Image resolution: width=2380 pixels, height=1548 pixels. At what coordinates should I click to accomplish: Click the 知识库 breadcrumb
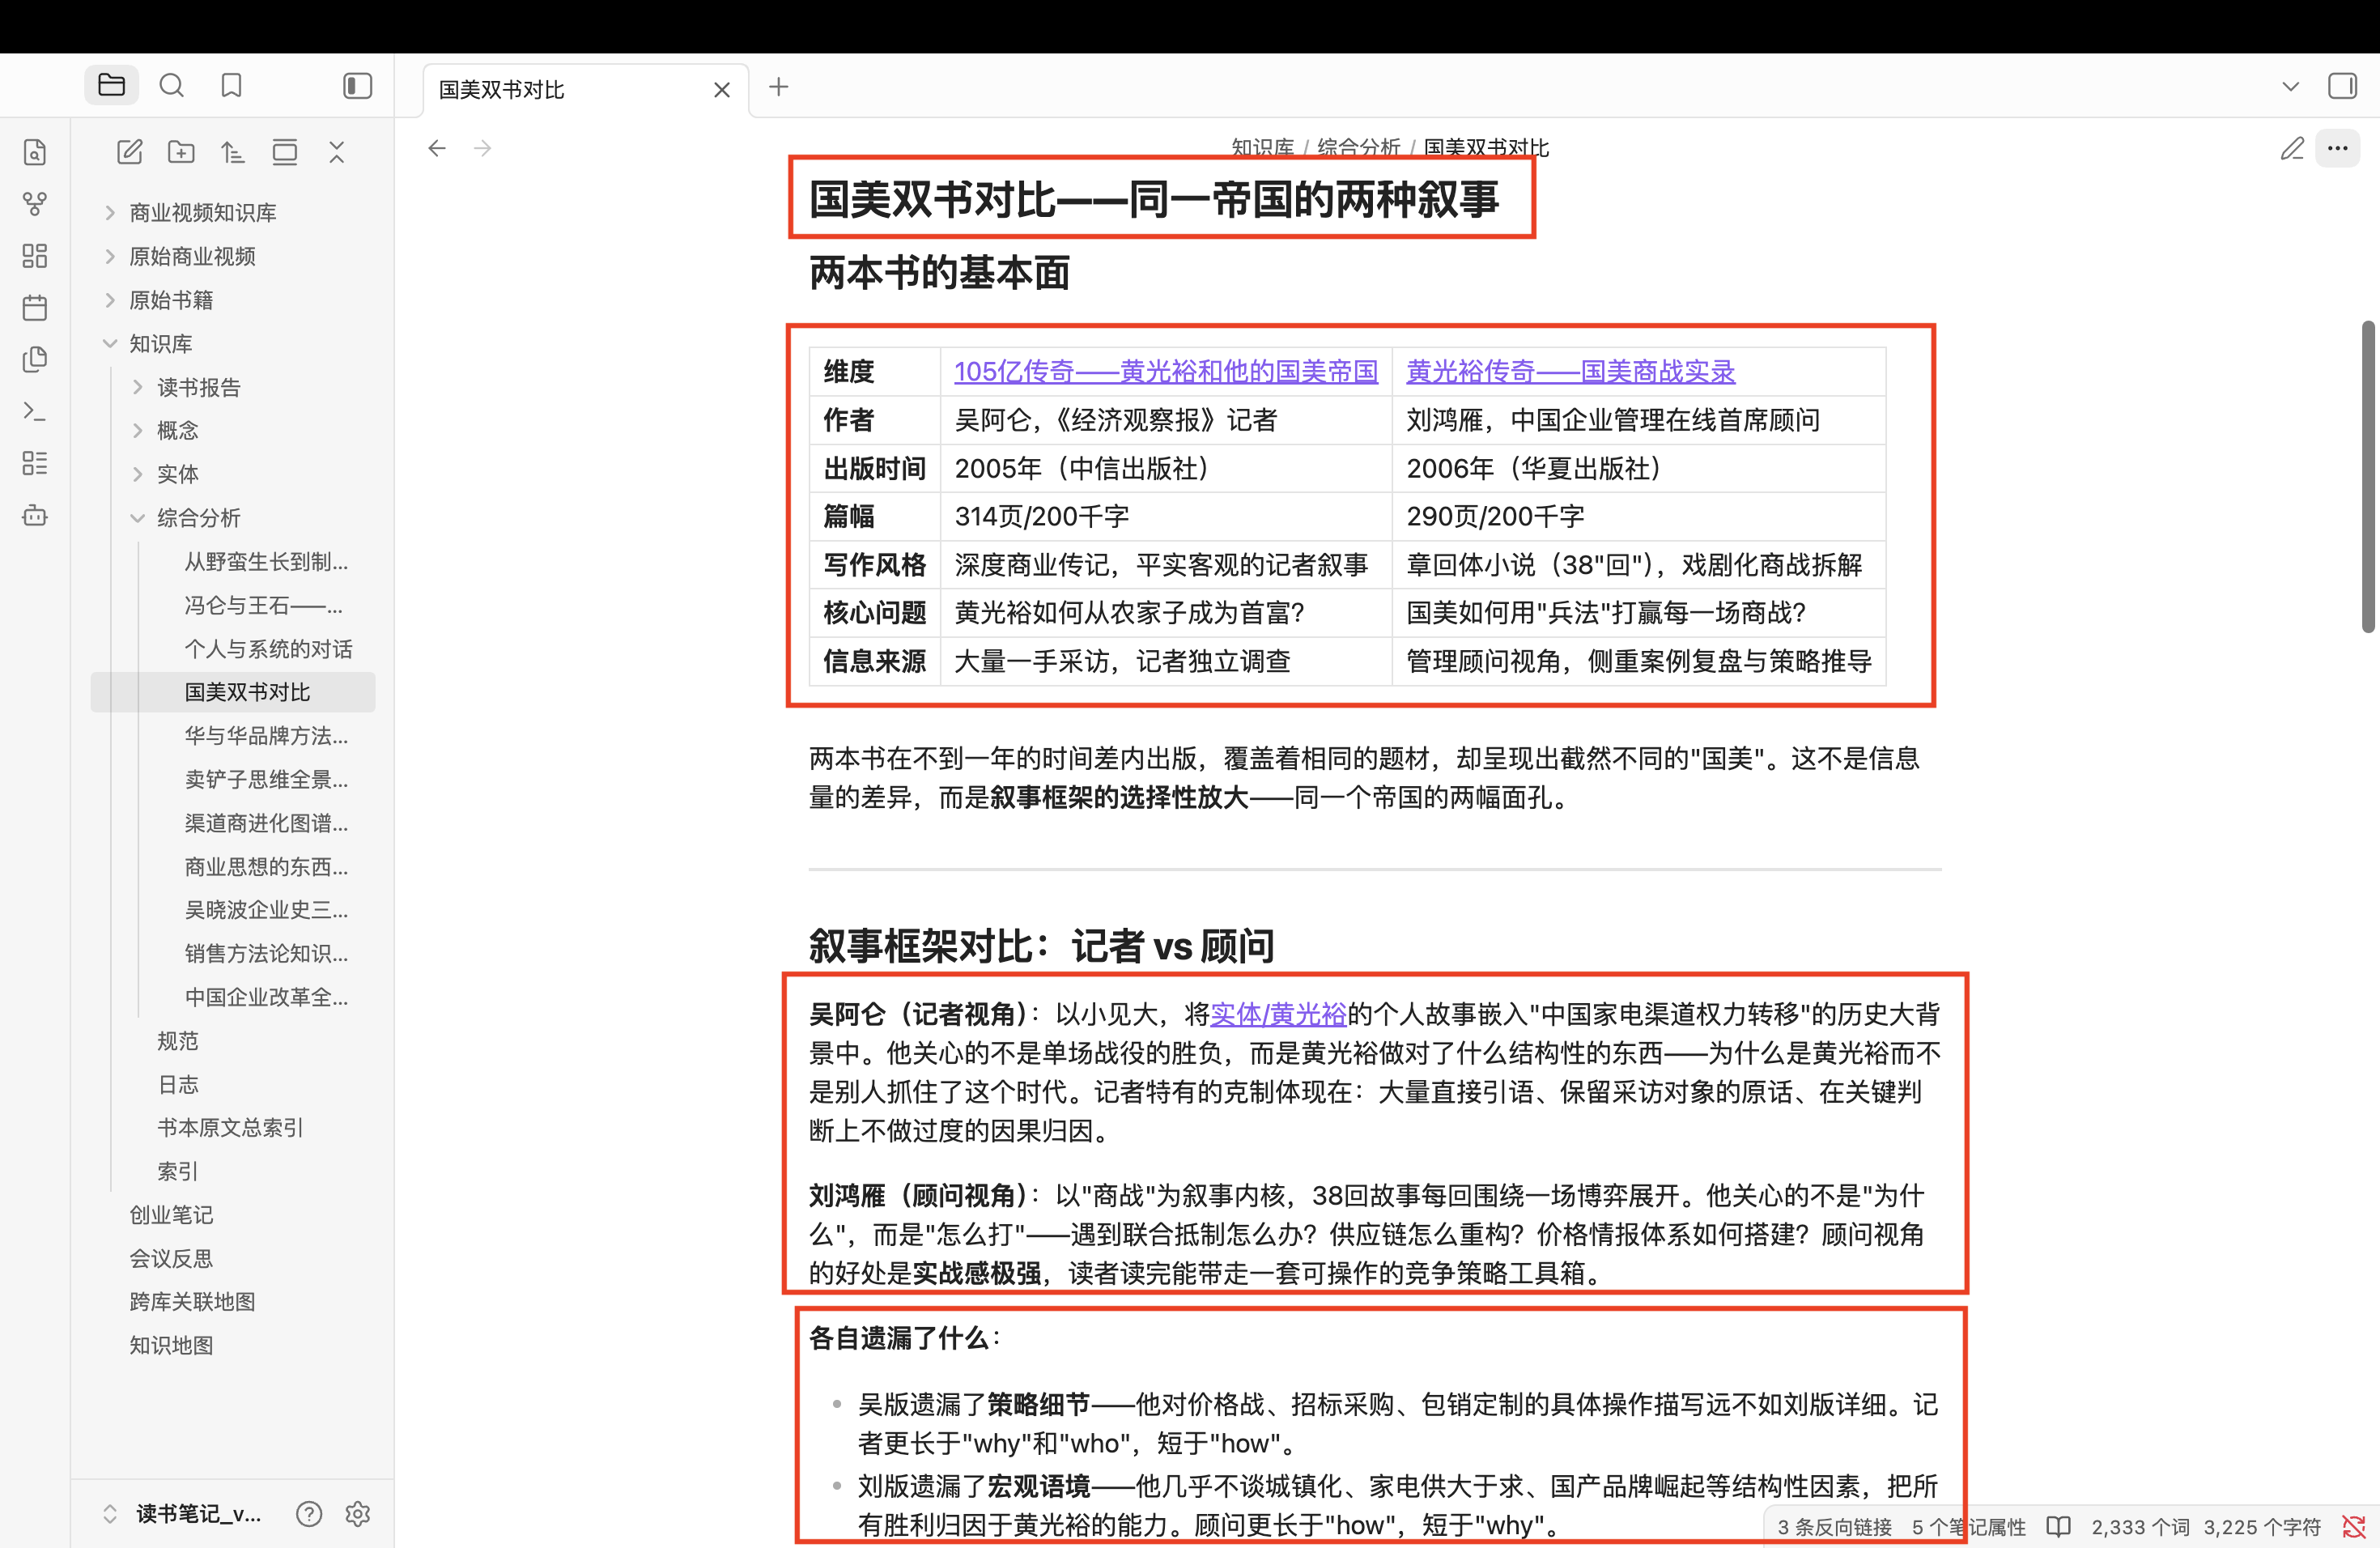[x=1262, y=148]
